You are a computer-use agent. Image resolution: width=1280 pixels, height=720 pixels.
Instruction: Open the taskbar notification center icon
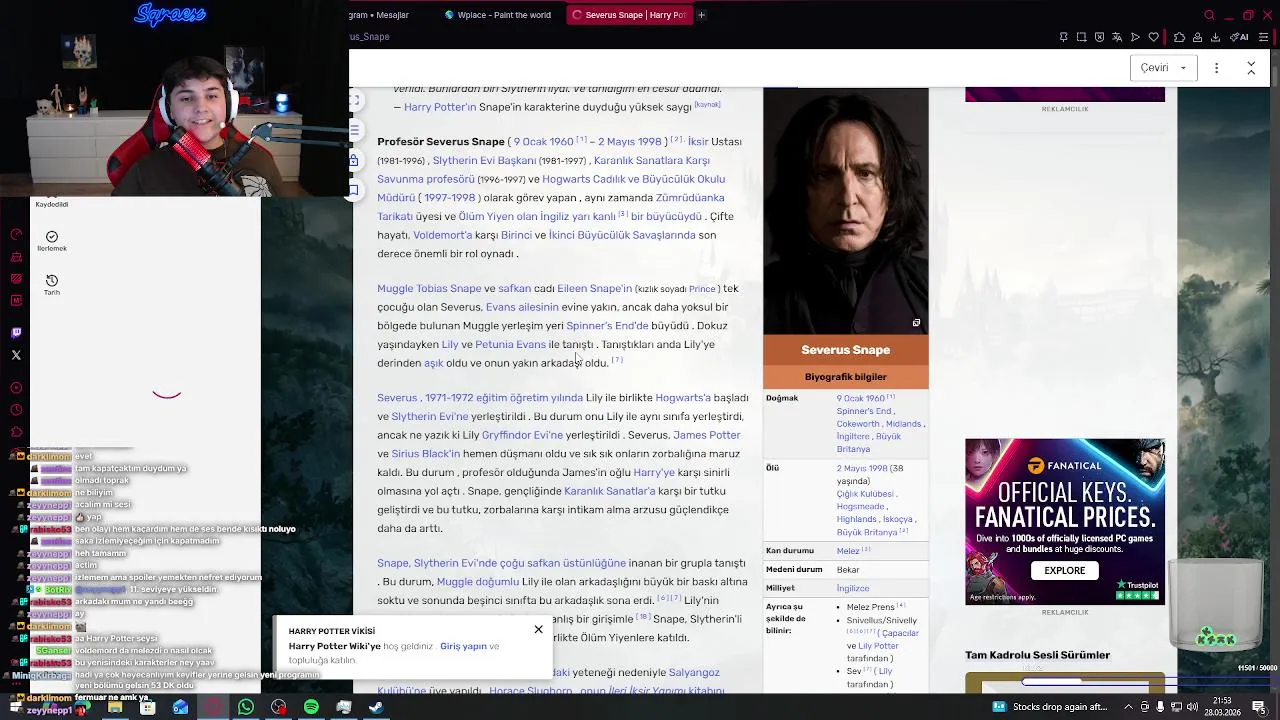[x=1259, y=707]
